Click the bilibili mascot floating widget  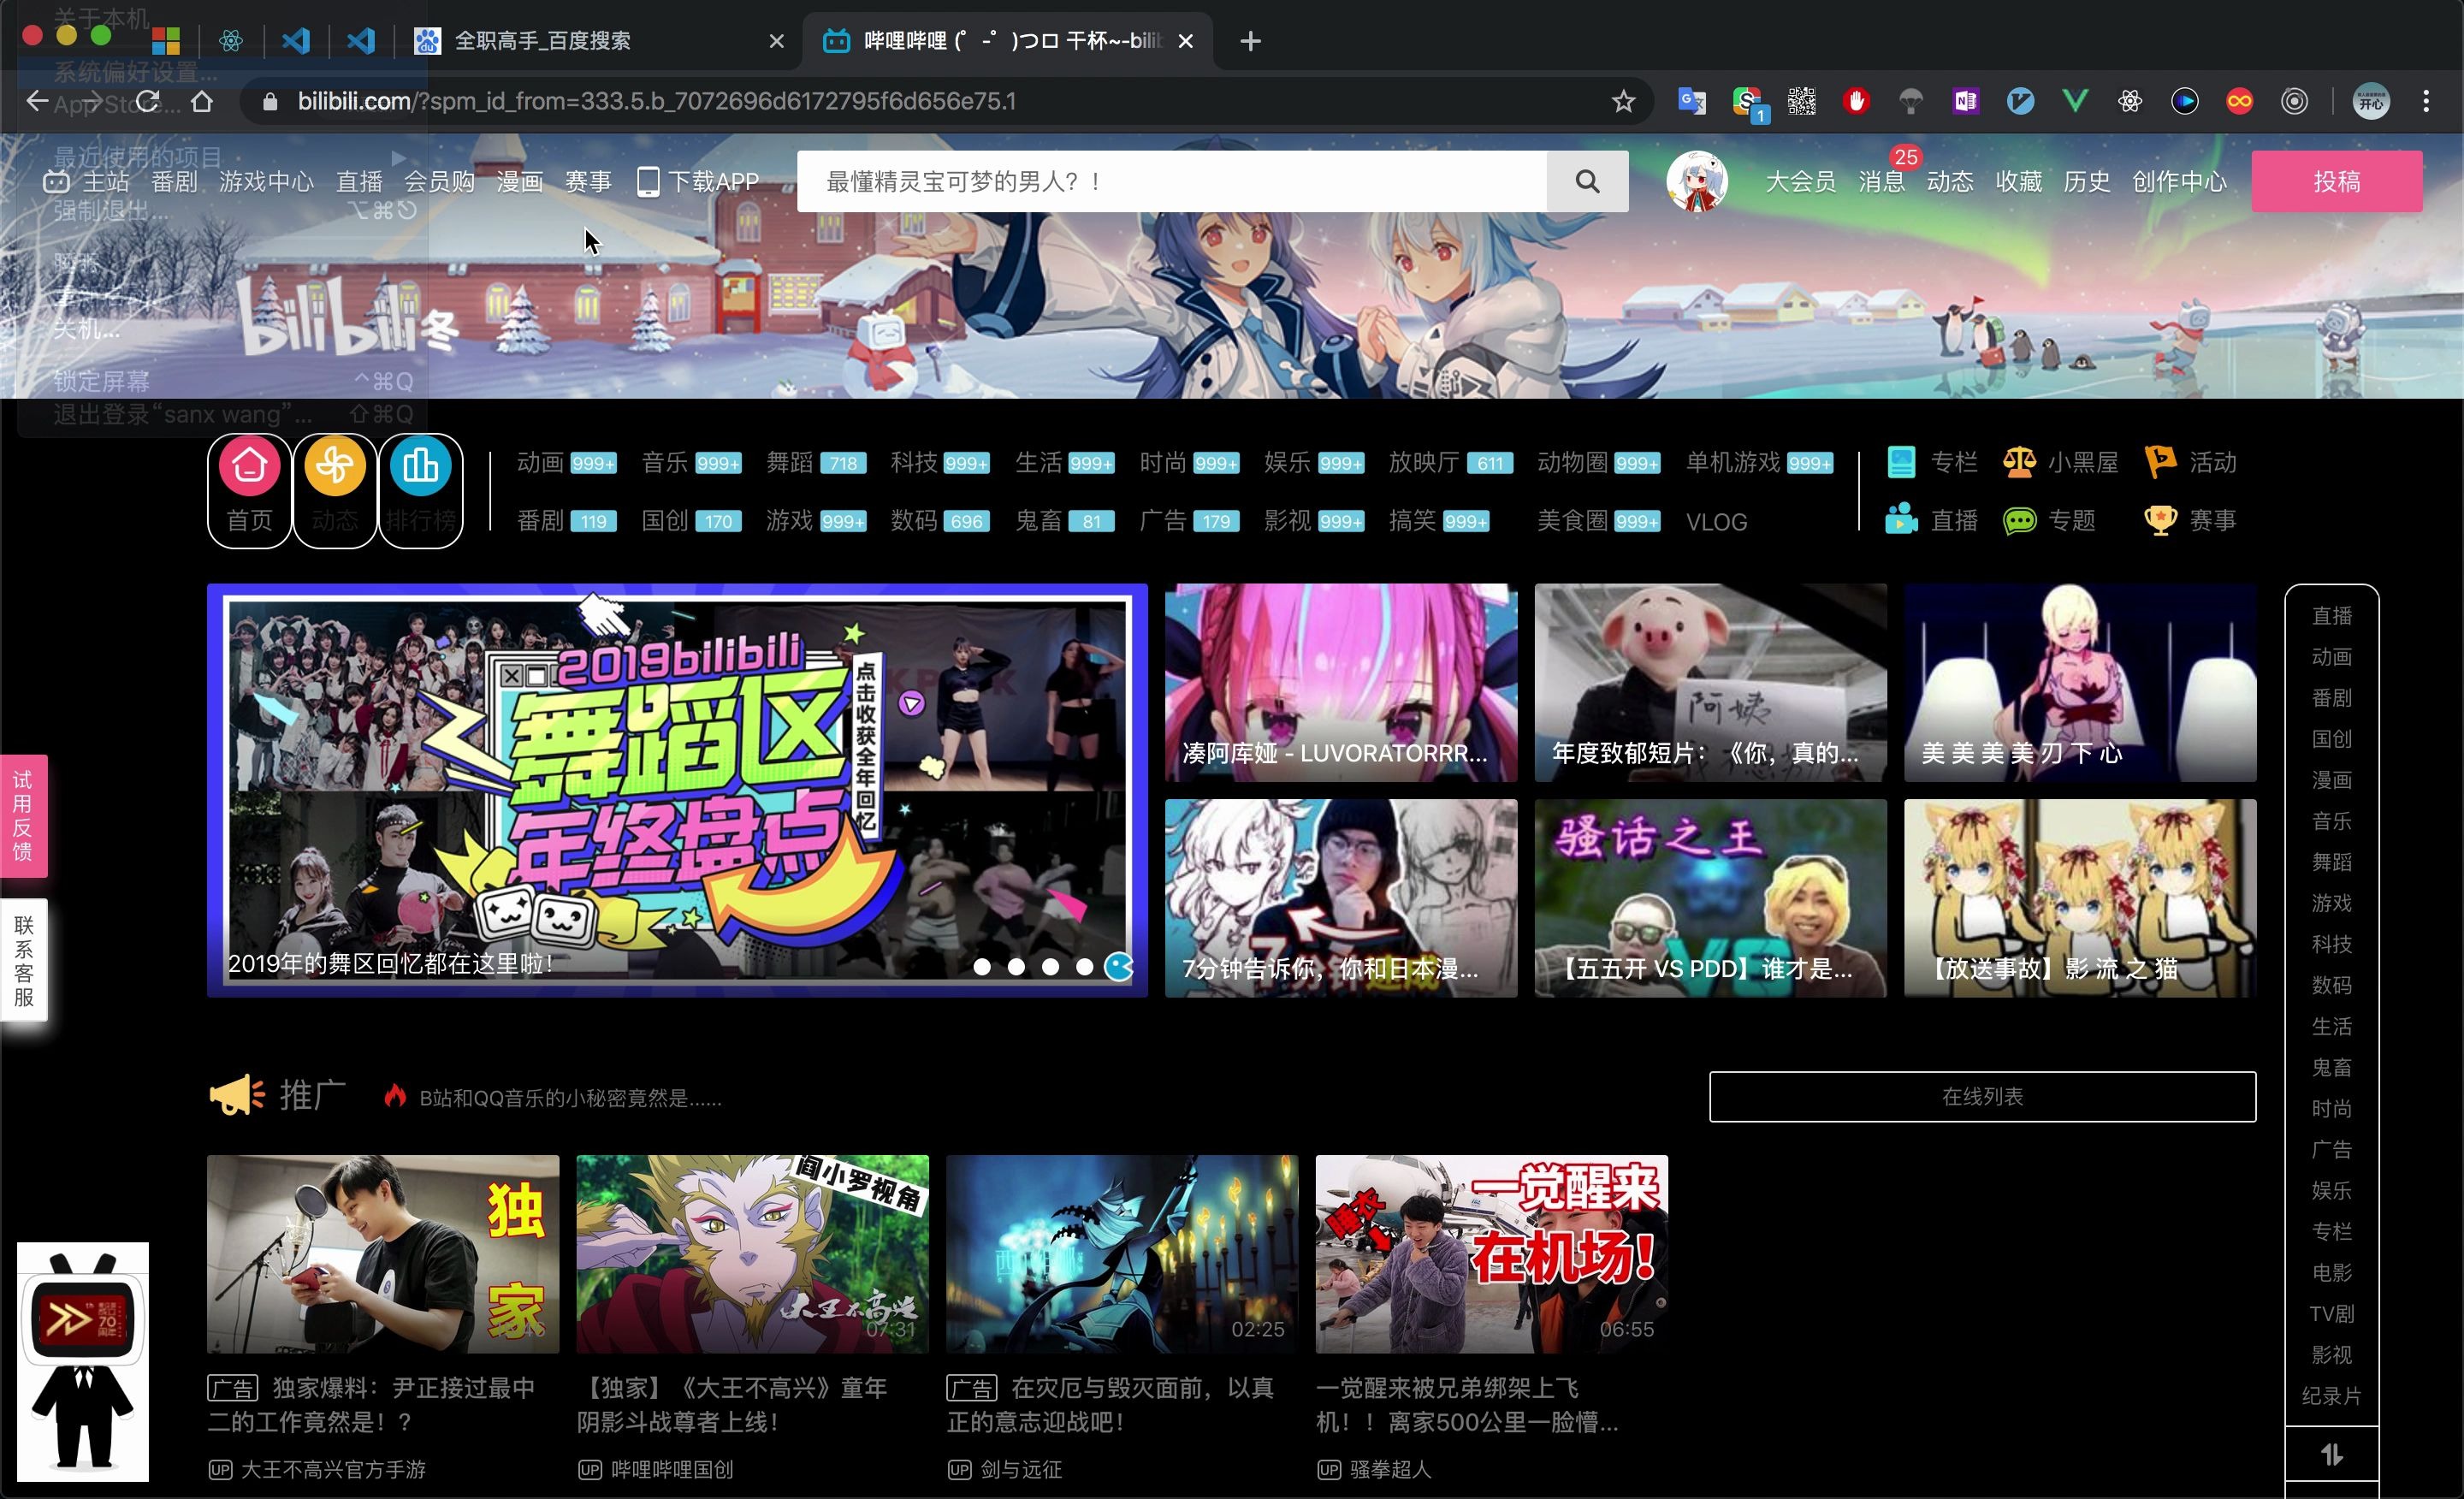pyautogui.click(x=83, y=1362)
